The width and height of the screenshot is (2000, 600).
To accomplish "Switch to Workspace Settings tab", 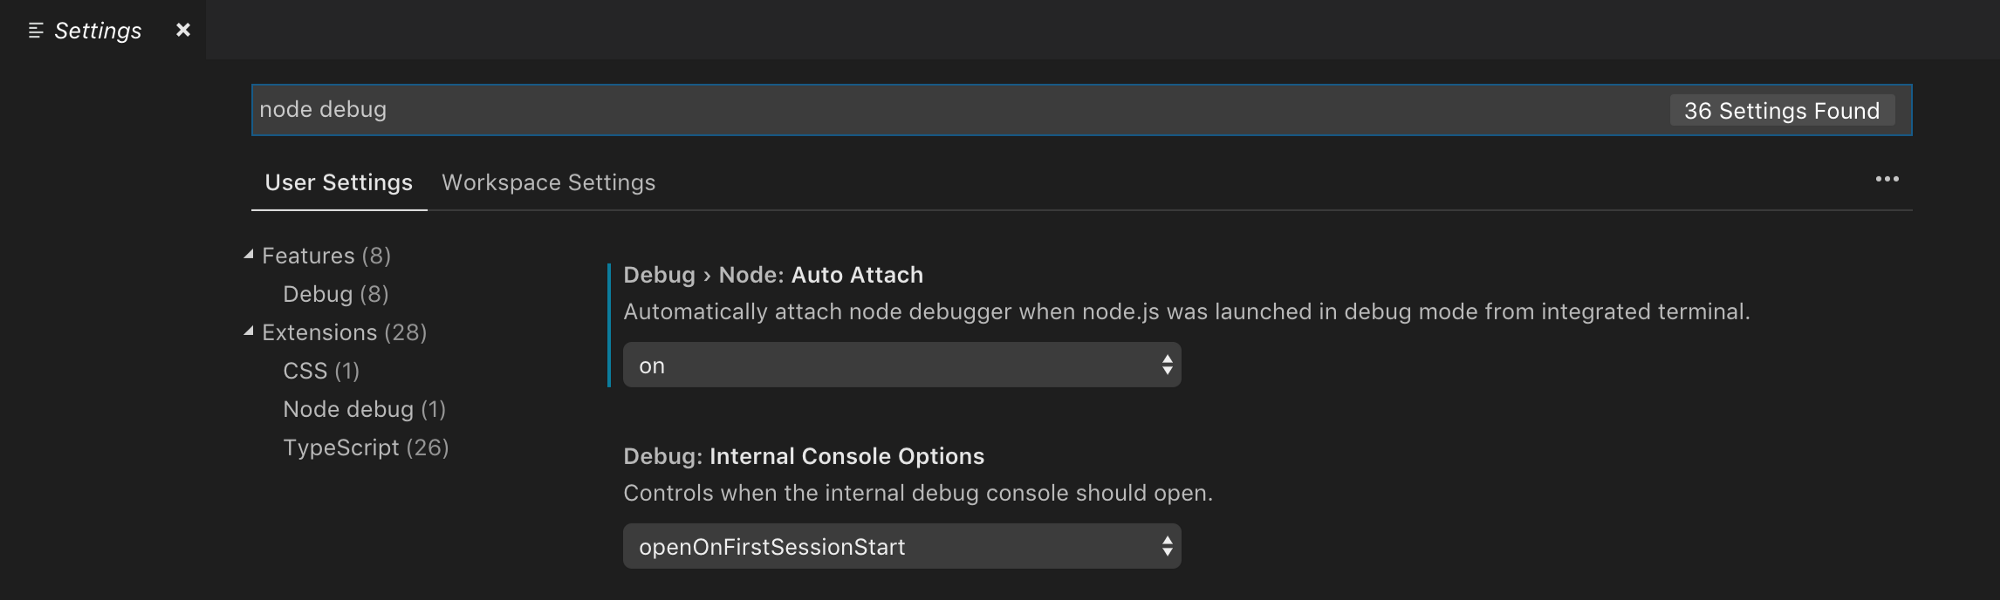I will tap(547, 182).
